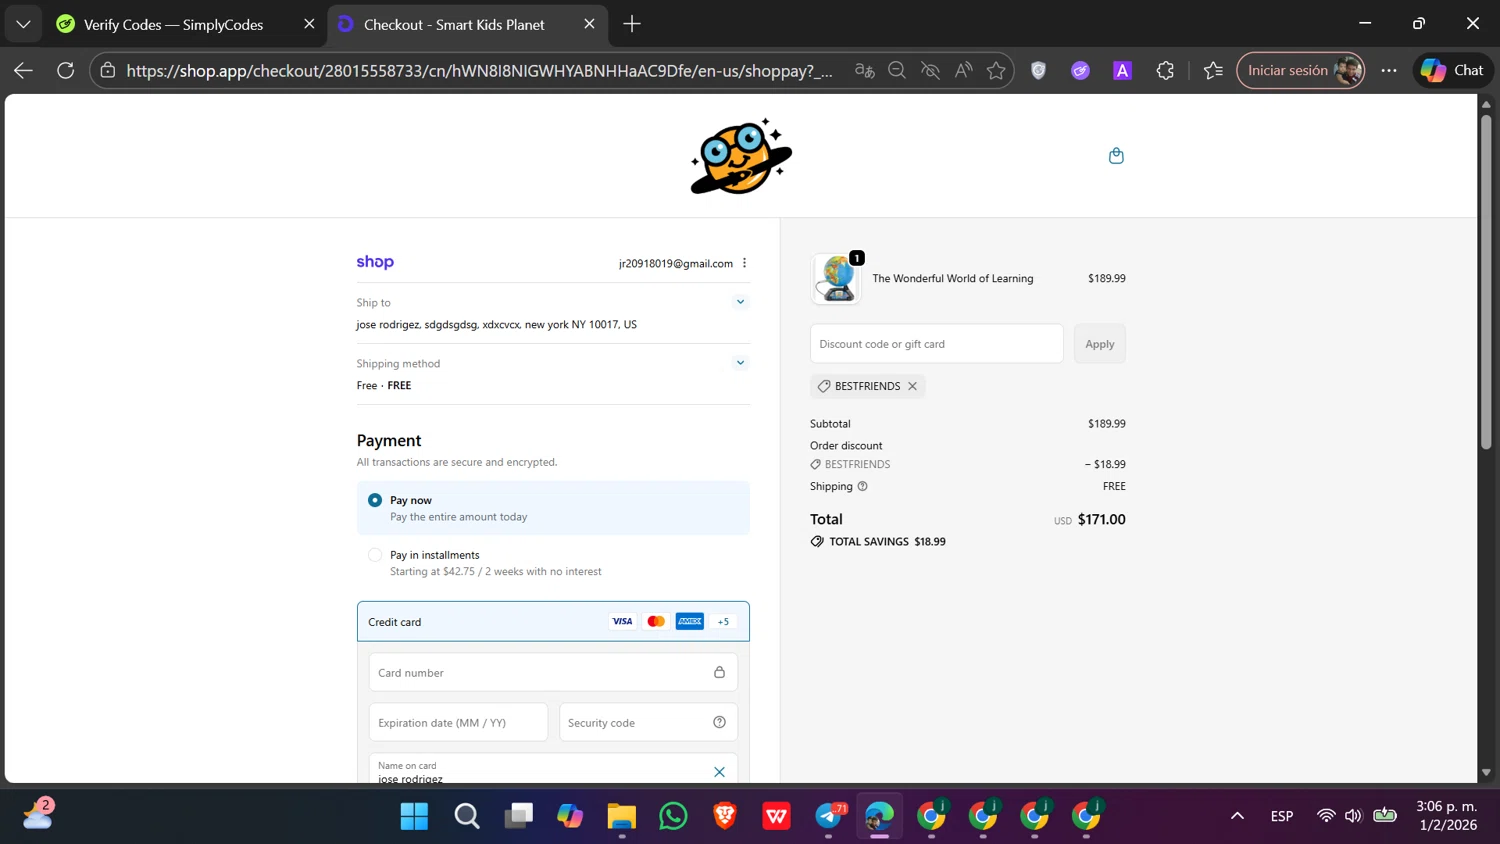
Task: Open the browser extensions puzzle icon
Action: (1165, 70)
